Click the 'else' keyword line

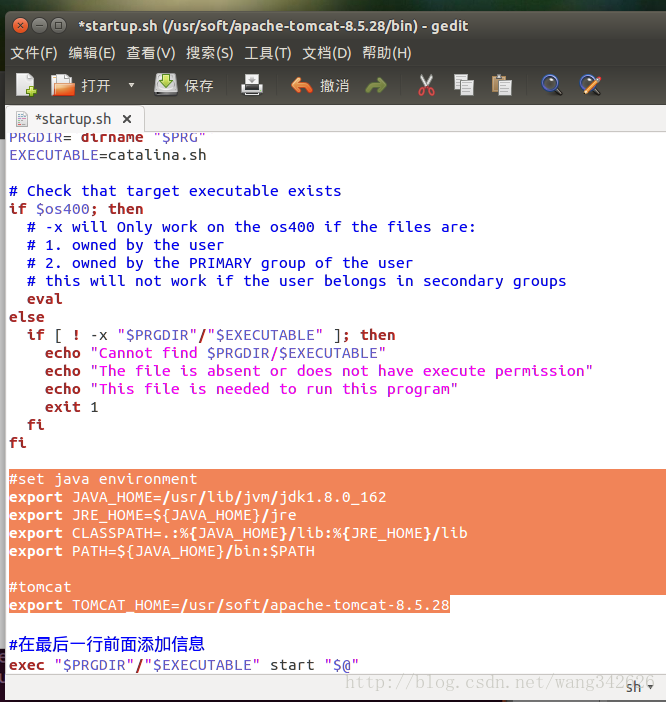click(x=26, y=317)
